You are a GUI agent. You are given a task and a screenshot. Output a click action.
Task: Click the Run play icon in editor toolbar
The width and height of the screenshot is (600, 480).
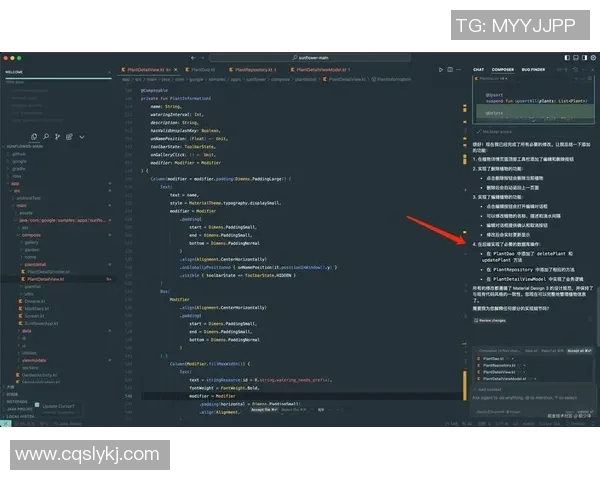(441, 69)
